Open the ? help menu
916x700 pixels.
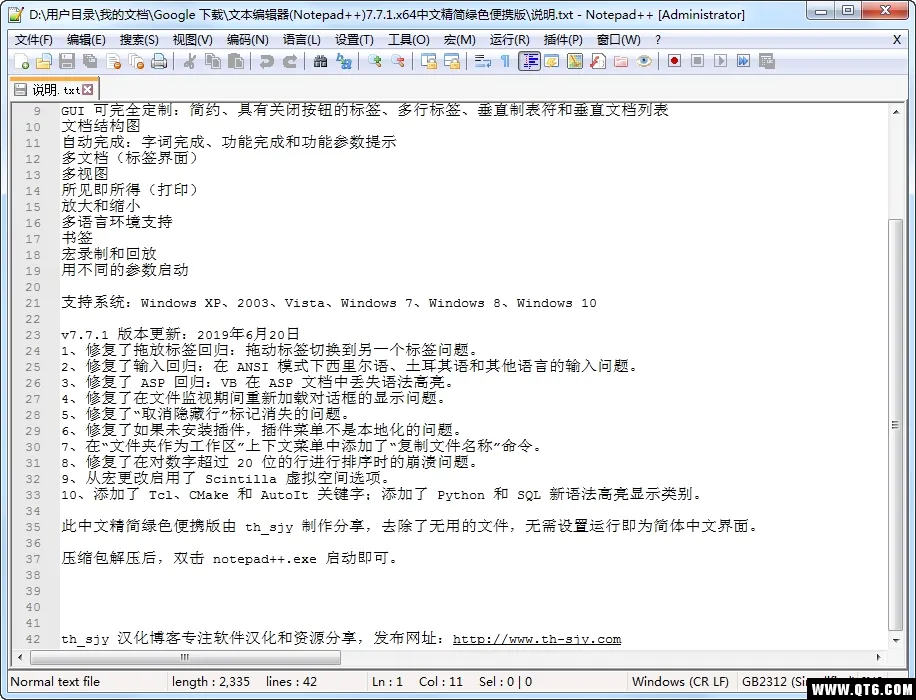pos(658,40)
